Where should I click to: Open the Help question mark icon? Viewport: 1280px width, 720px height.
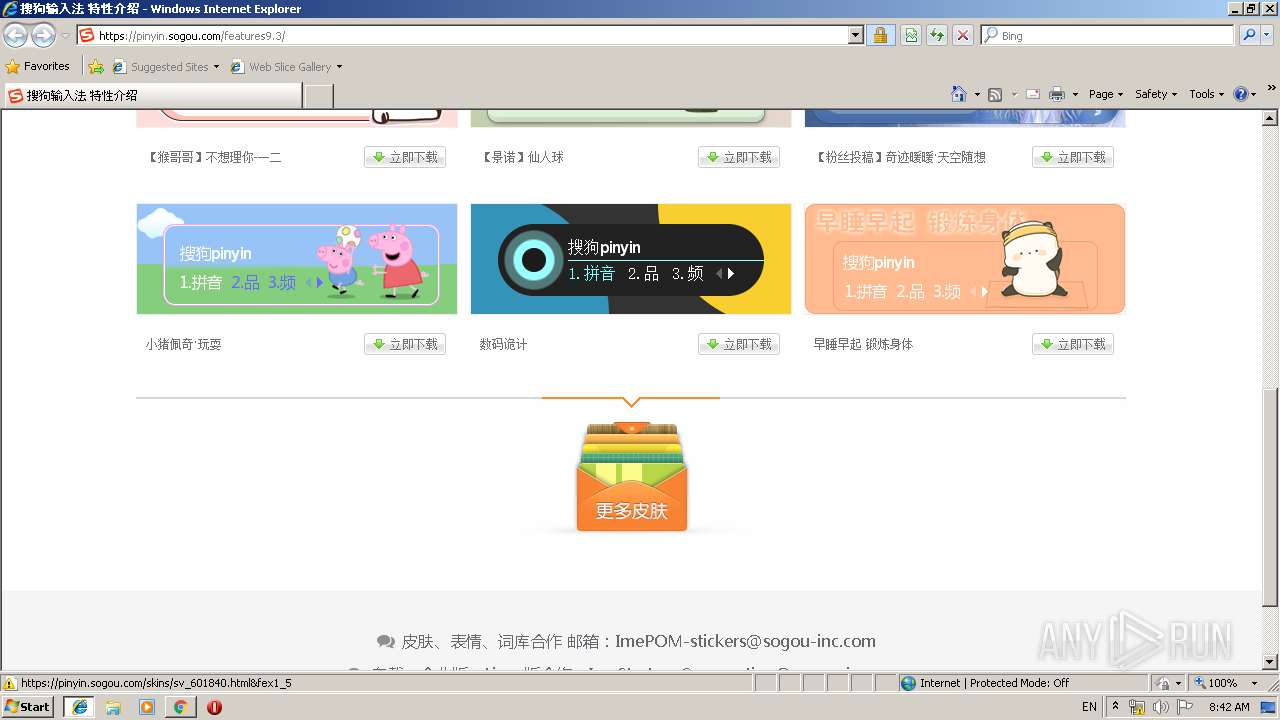(1241, 94)
